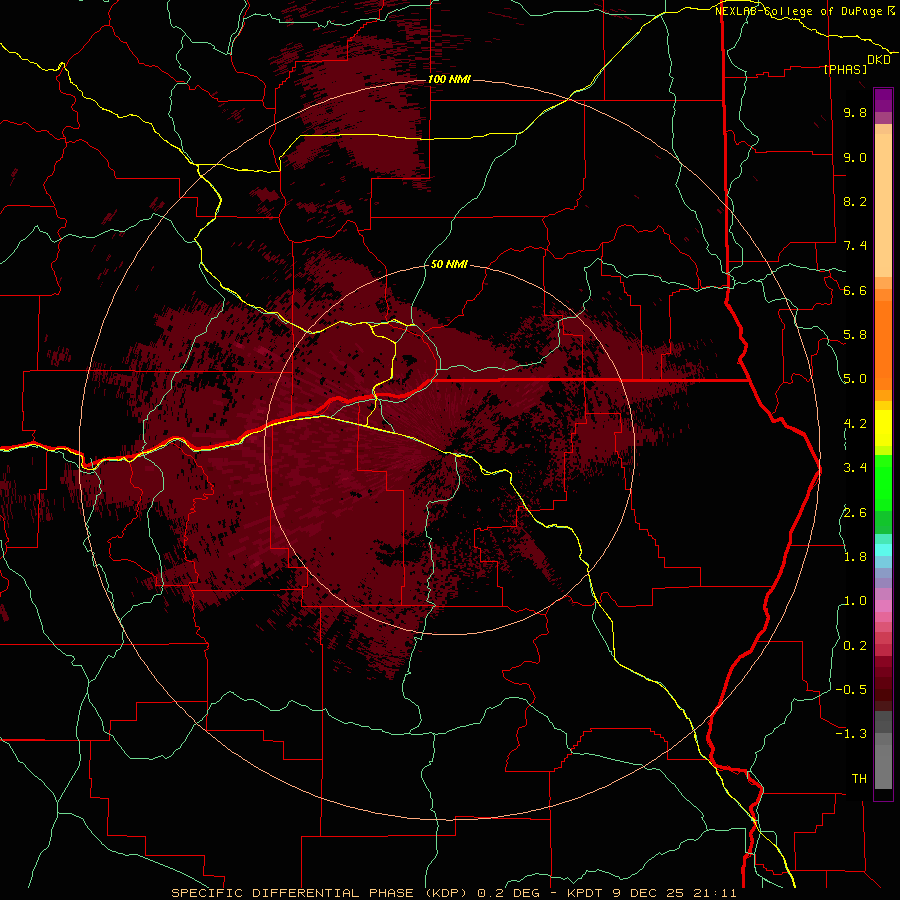The width and height of the screenshot is (900, 900).
Task: Select the -1.3 value on the color scale
Action: 851,734
